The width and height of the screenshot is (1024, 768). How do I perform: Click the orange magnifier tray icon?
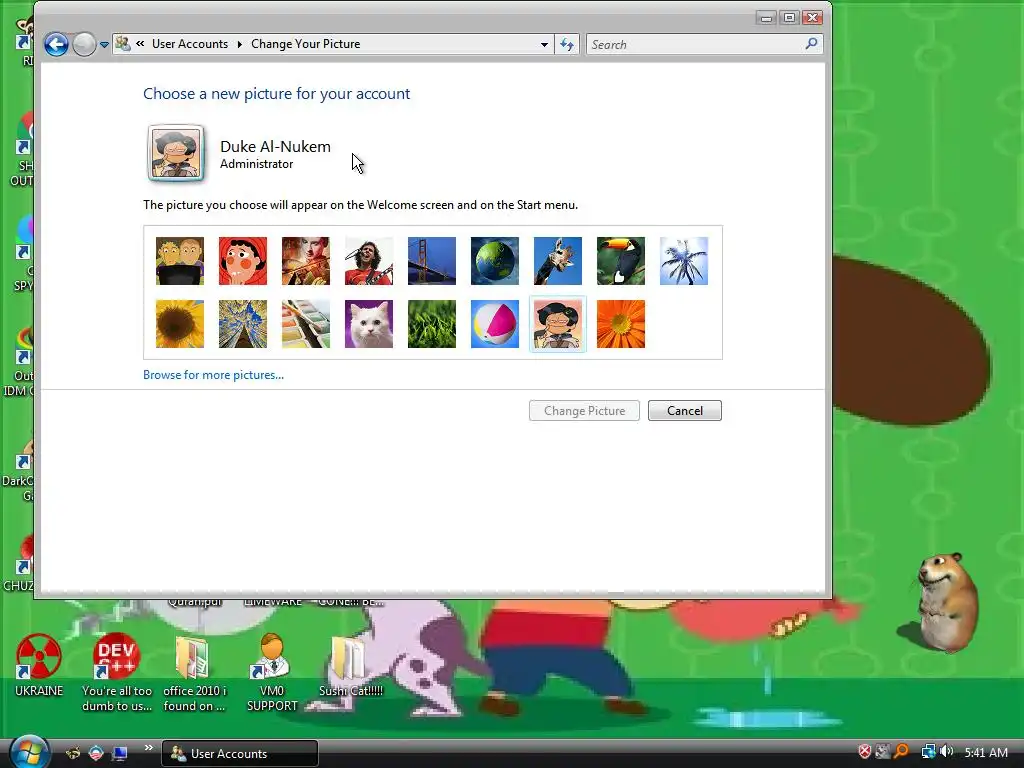[x=902, y=752]
